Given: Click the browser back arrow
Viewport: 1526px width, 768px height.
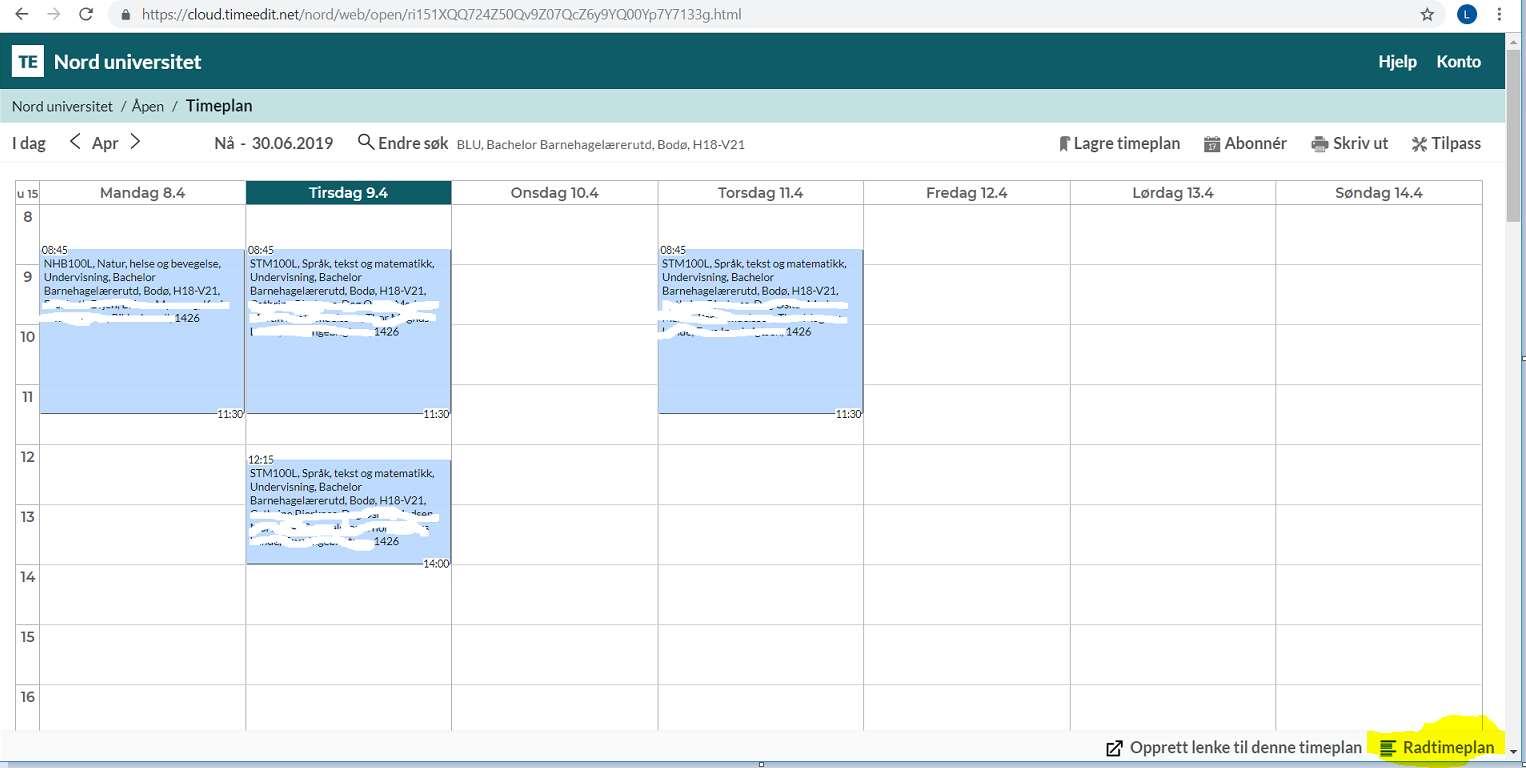Looking at the screenshot, I should click(22, 15).
